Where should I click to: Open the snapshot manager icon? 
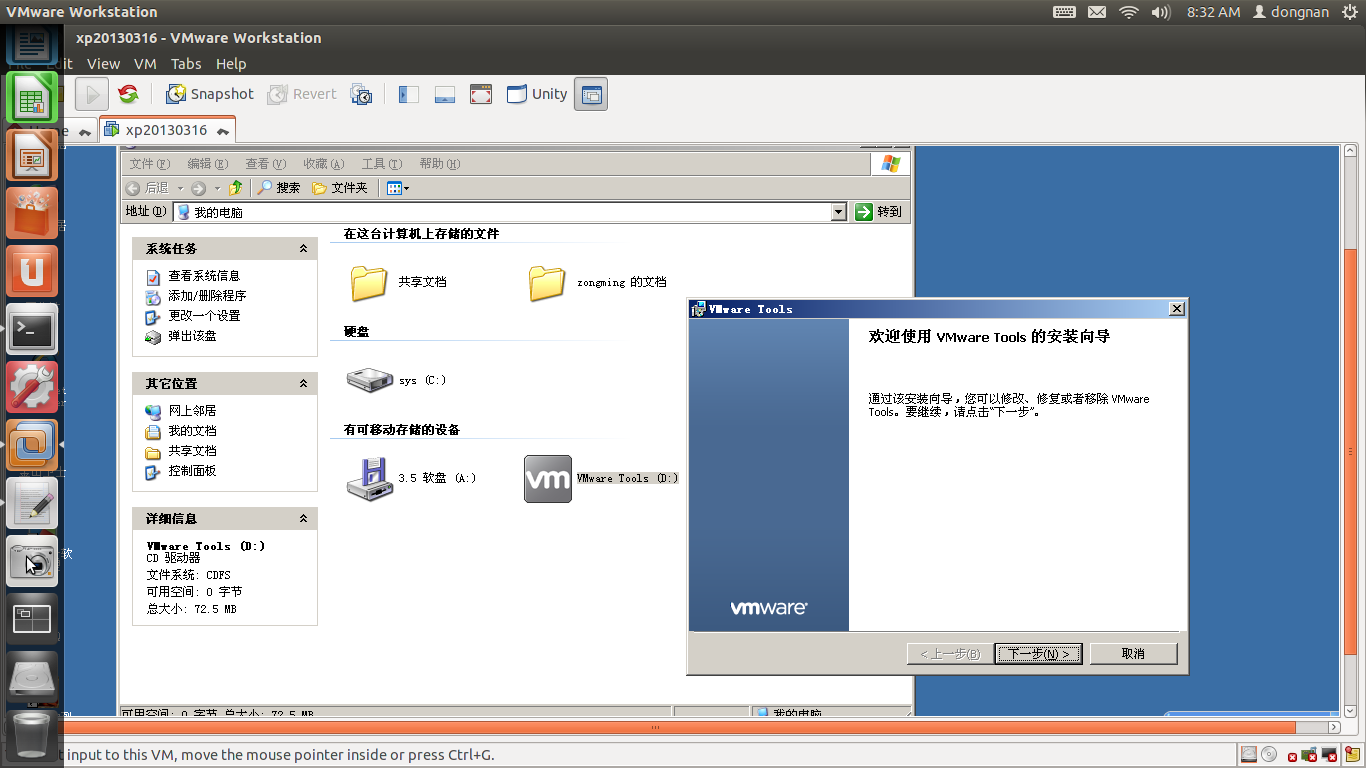pyautogui.click(x=361, y=94)
